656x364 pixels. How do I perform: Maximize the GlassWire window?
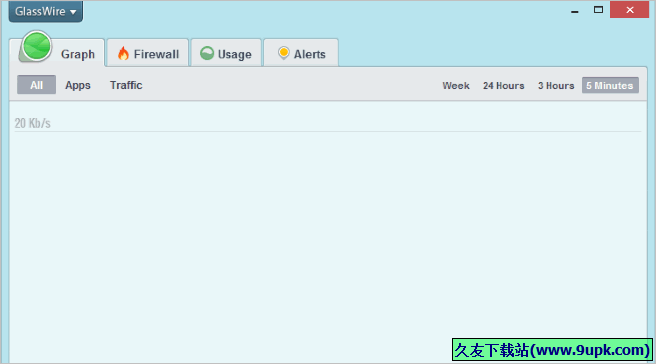(x=598, y=10)
